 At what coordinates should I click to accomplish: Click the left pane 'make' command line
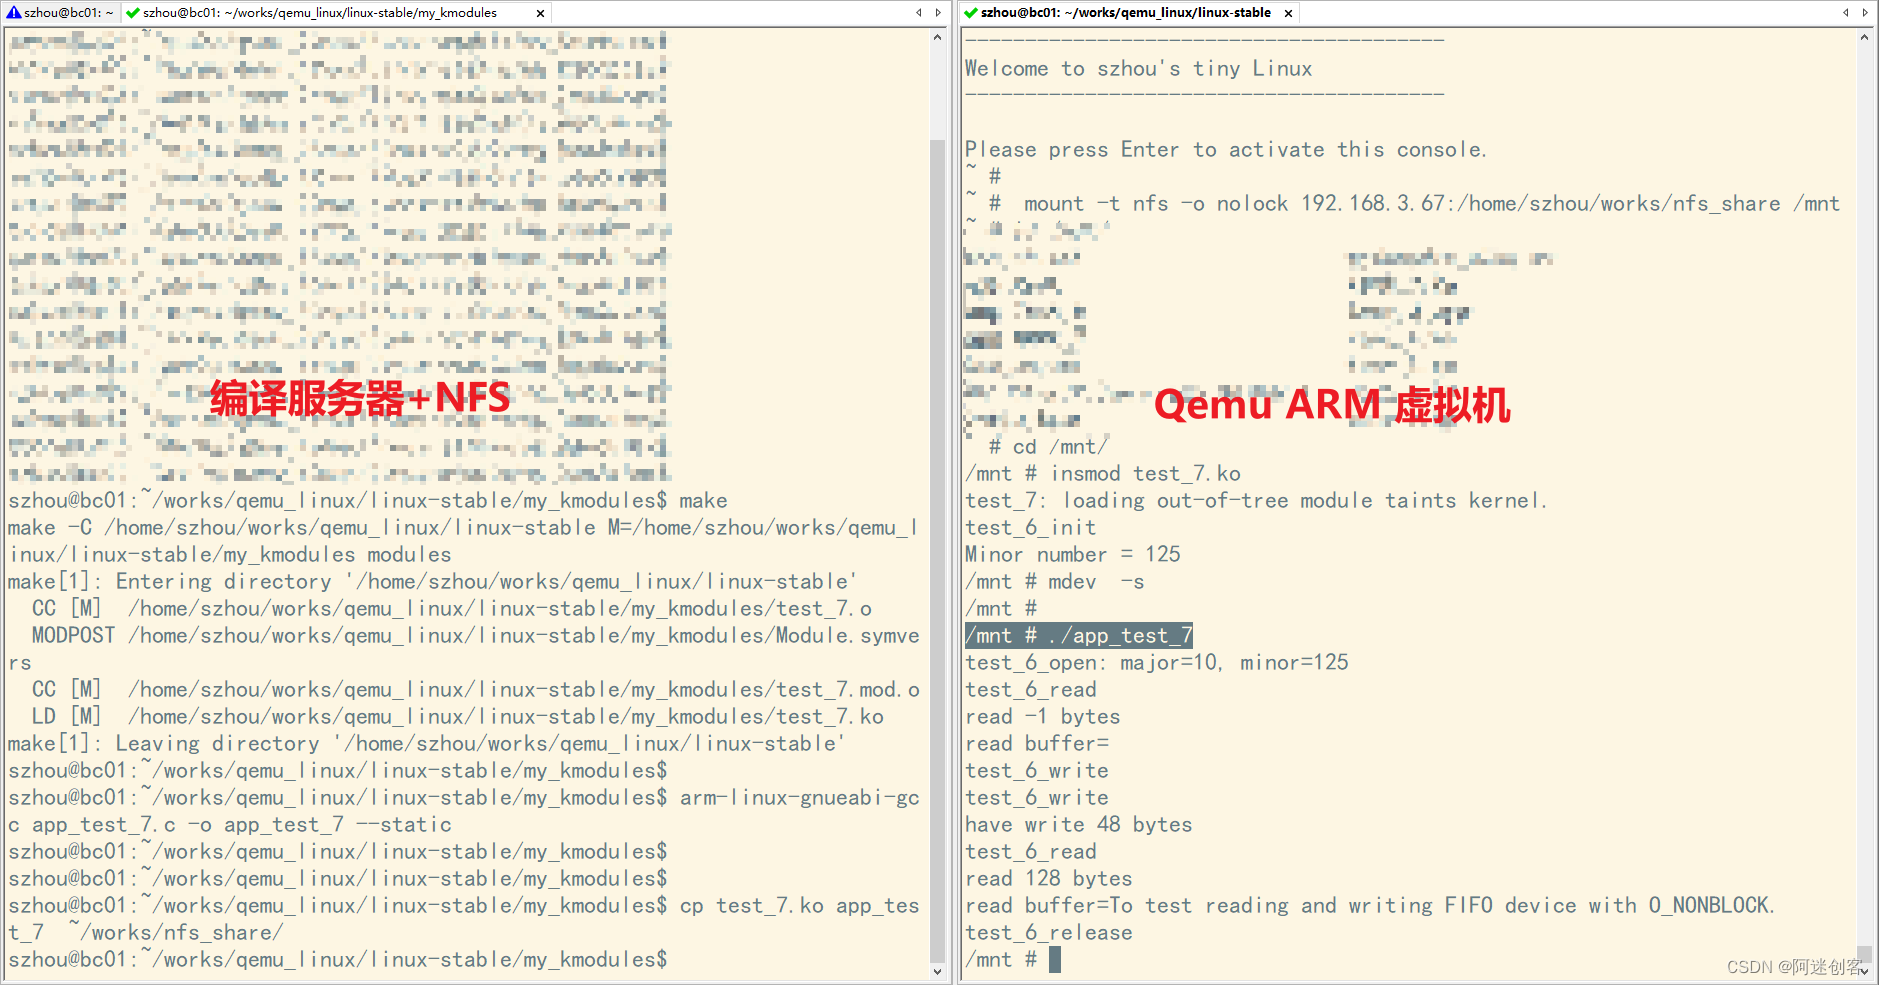(x=368, y=500)
